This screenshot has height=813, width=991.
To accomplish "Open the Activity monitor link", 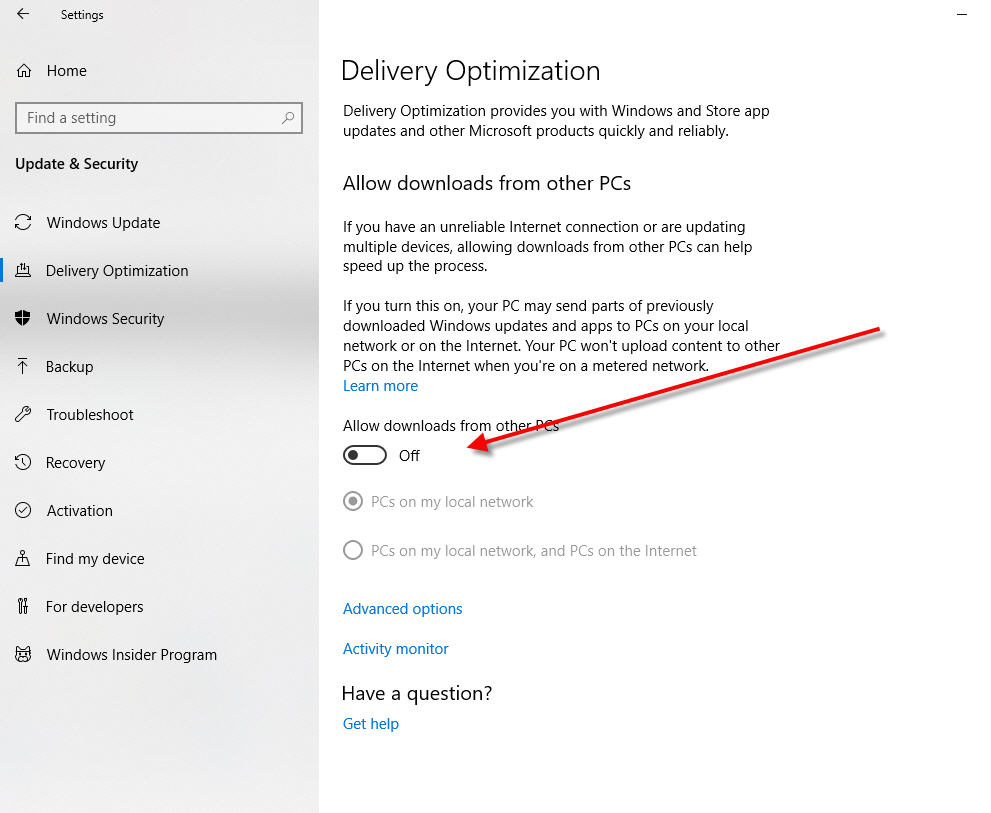I will pyautogui.click(x=395, y=649).
